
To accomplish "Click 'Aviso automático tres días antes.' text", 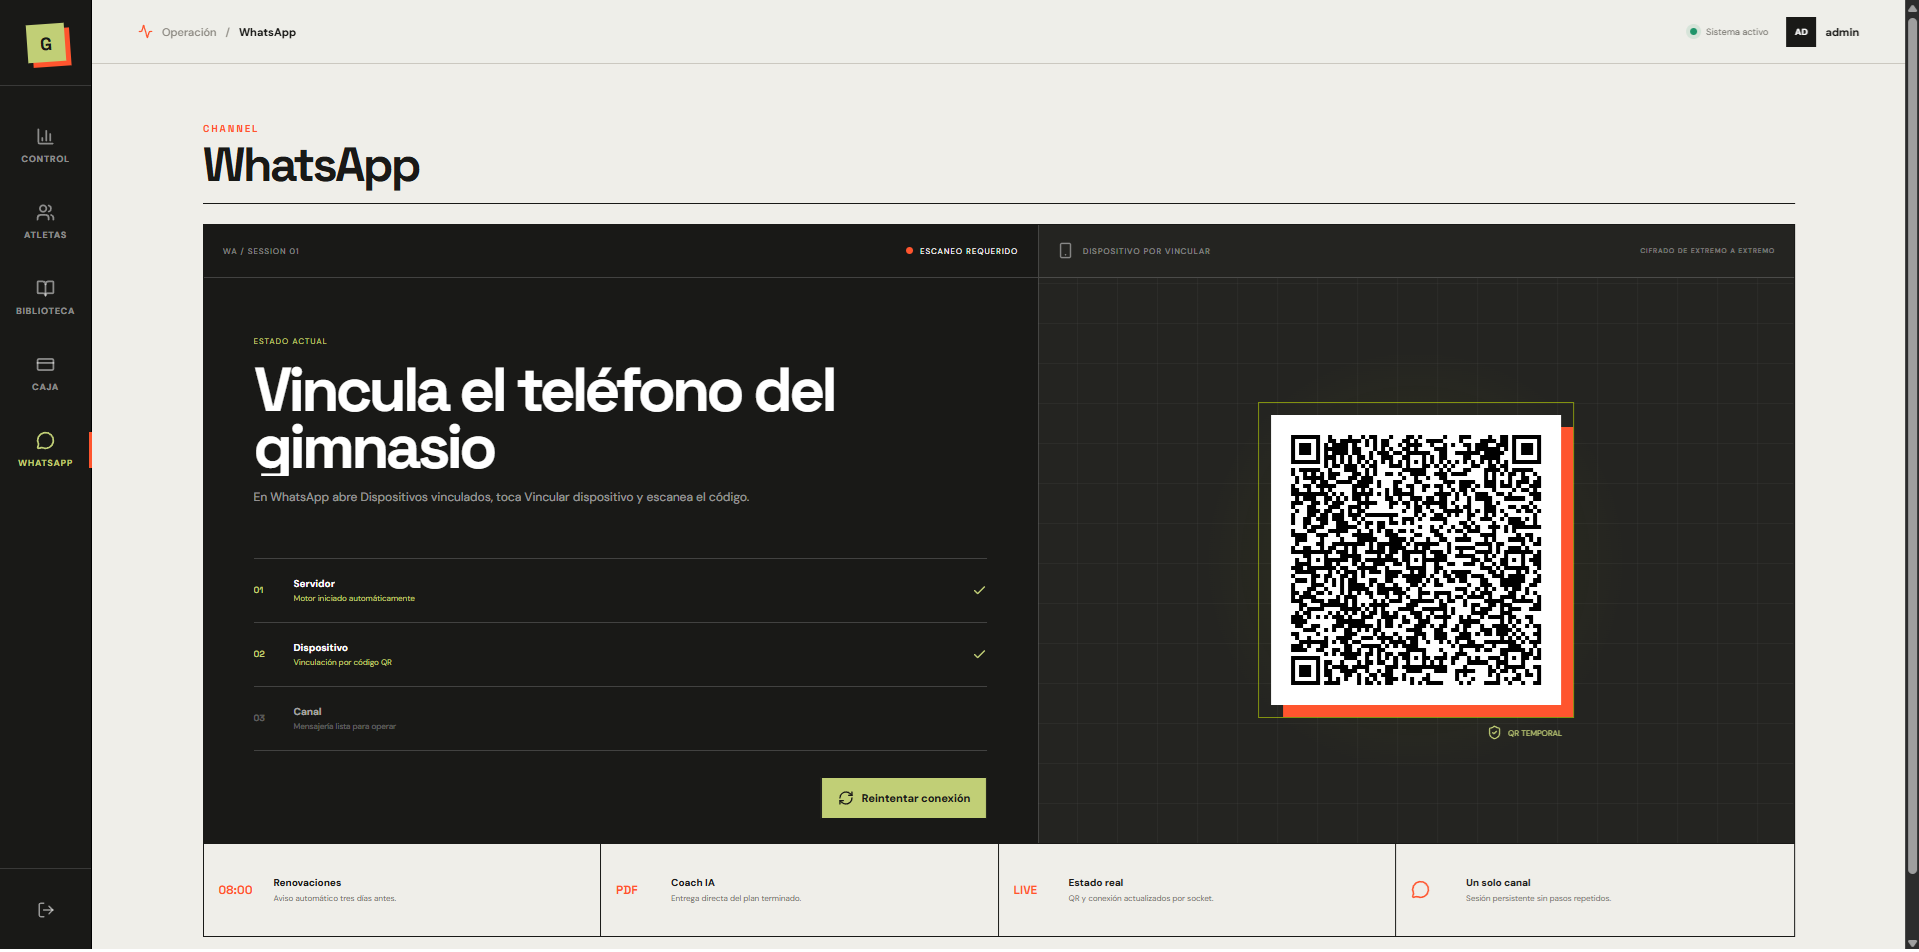I will [x=335, y=898].
